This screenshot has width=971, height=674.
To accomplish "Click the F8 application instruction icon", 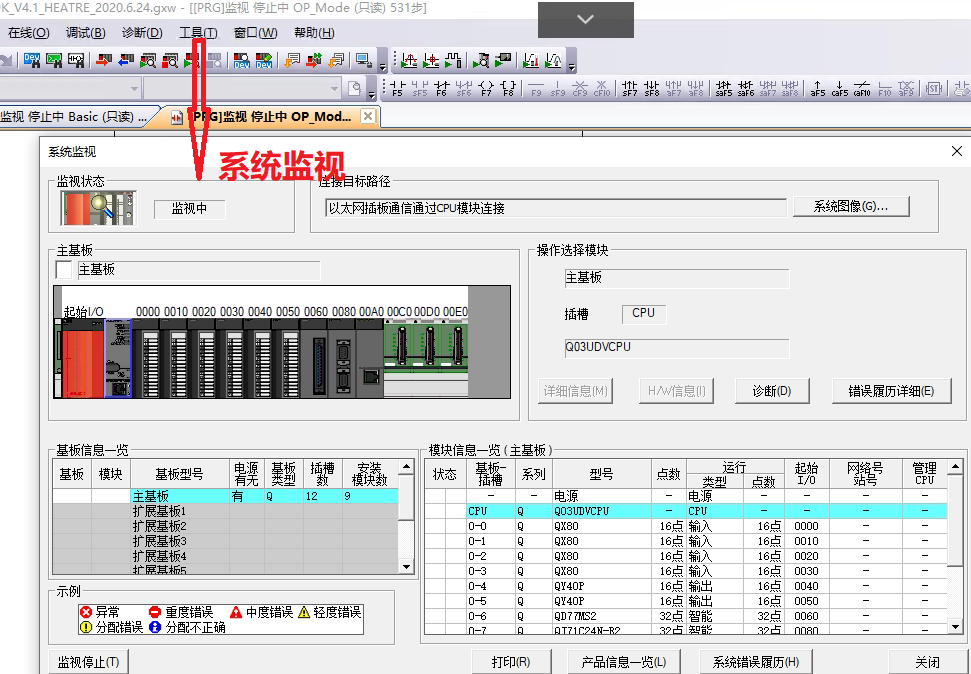I will tap(508, 88).
